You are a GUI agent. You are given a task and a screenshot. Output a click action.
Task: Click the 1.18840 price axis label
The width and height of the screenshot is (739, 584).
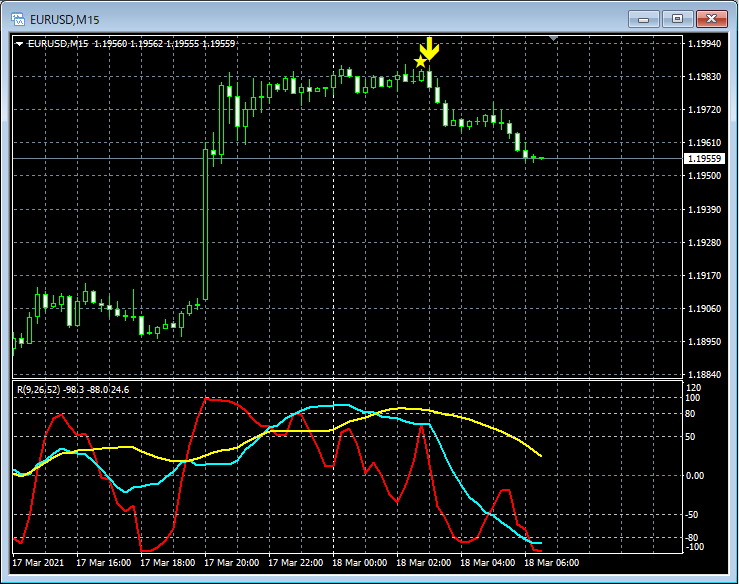[x=704, y=374]
